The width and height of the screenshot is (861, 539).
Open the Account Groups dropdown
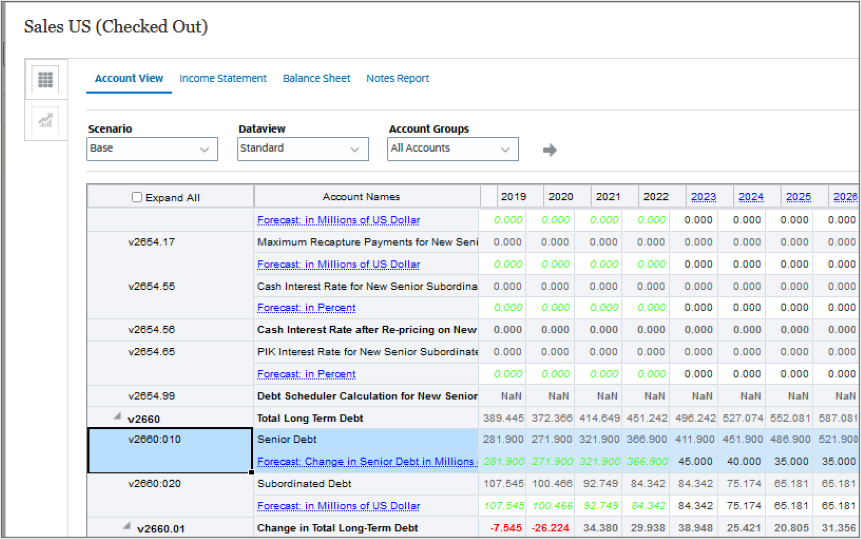point(453,148)
